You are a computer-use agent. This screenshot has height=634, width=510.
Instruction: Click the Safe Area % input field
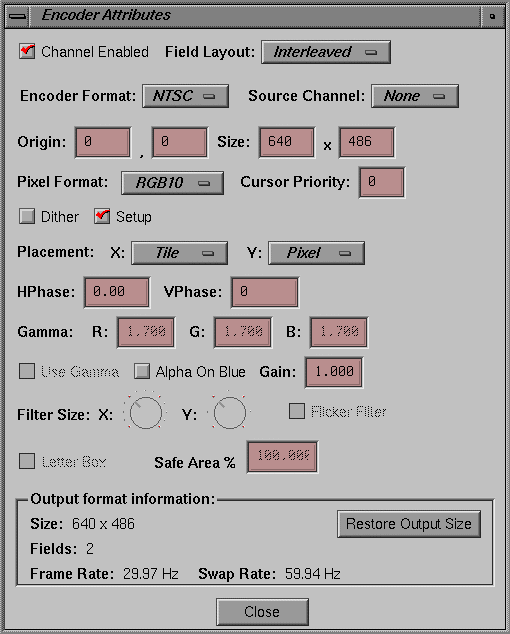pos(283,457)
